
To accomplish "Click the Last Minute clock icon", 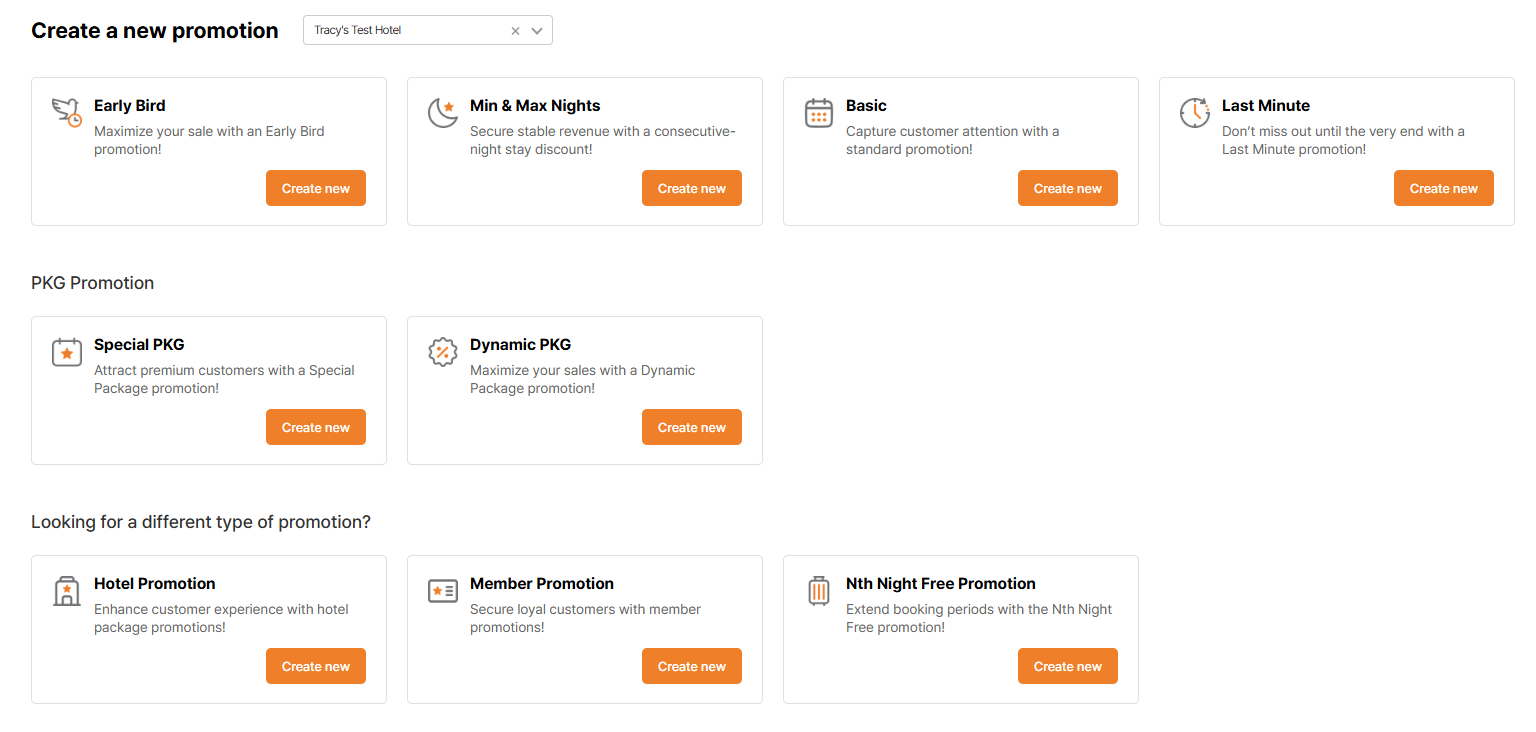I will [x=1195, y=112].
